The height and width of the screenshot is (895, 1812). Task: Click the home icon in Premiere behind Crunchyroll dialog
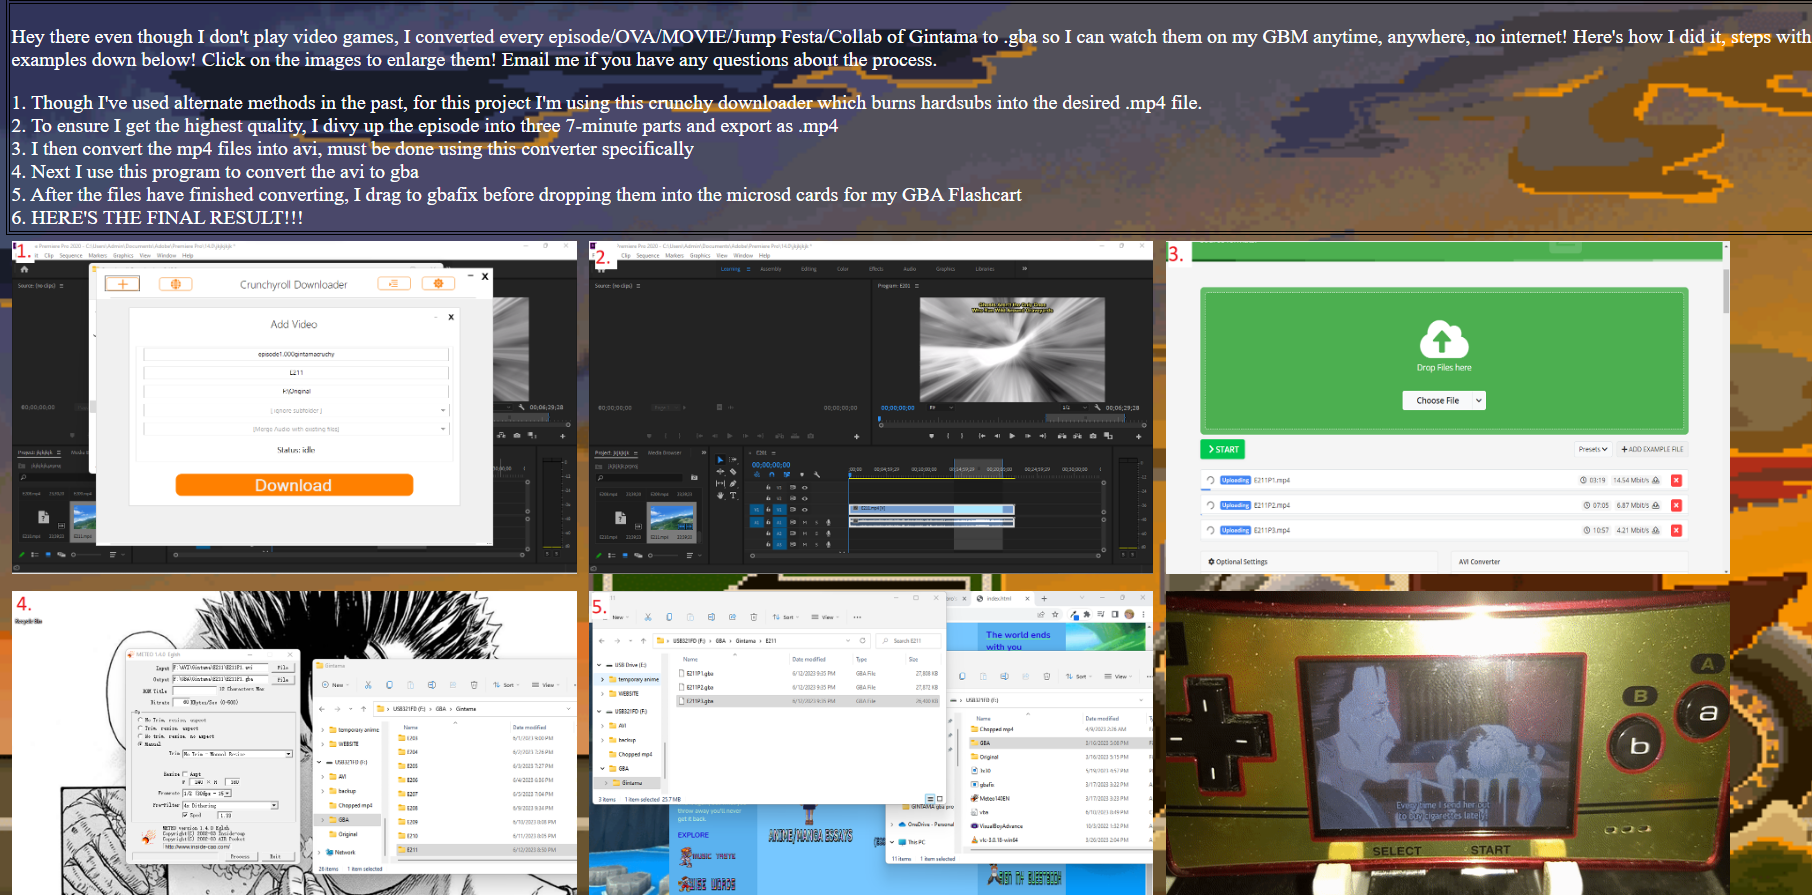coord(24,269)
